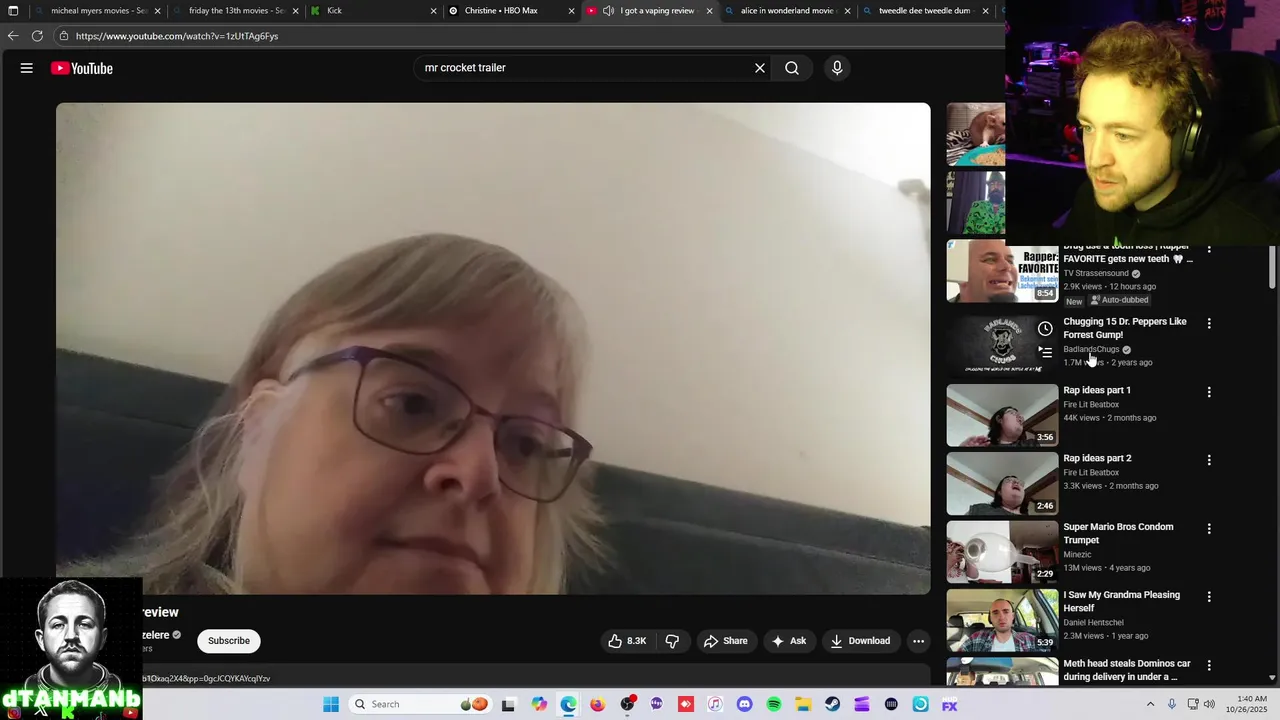Dislike the video with the thumbs down
The height and width of the screenshot is (720, 1280).
point(672,641)
